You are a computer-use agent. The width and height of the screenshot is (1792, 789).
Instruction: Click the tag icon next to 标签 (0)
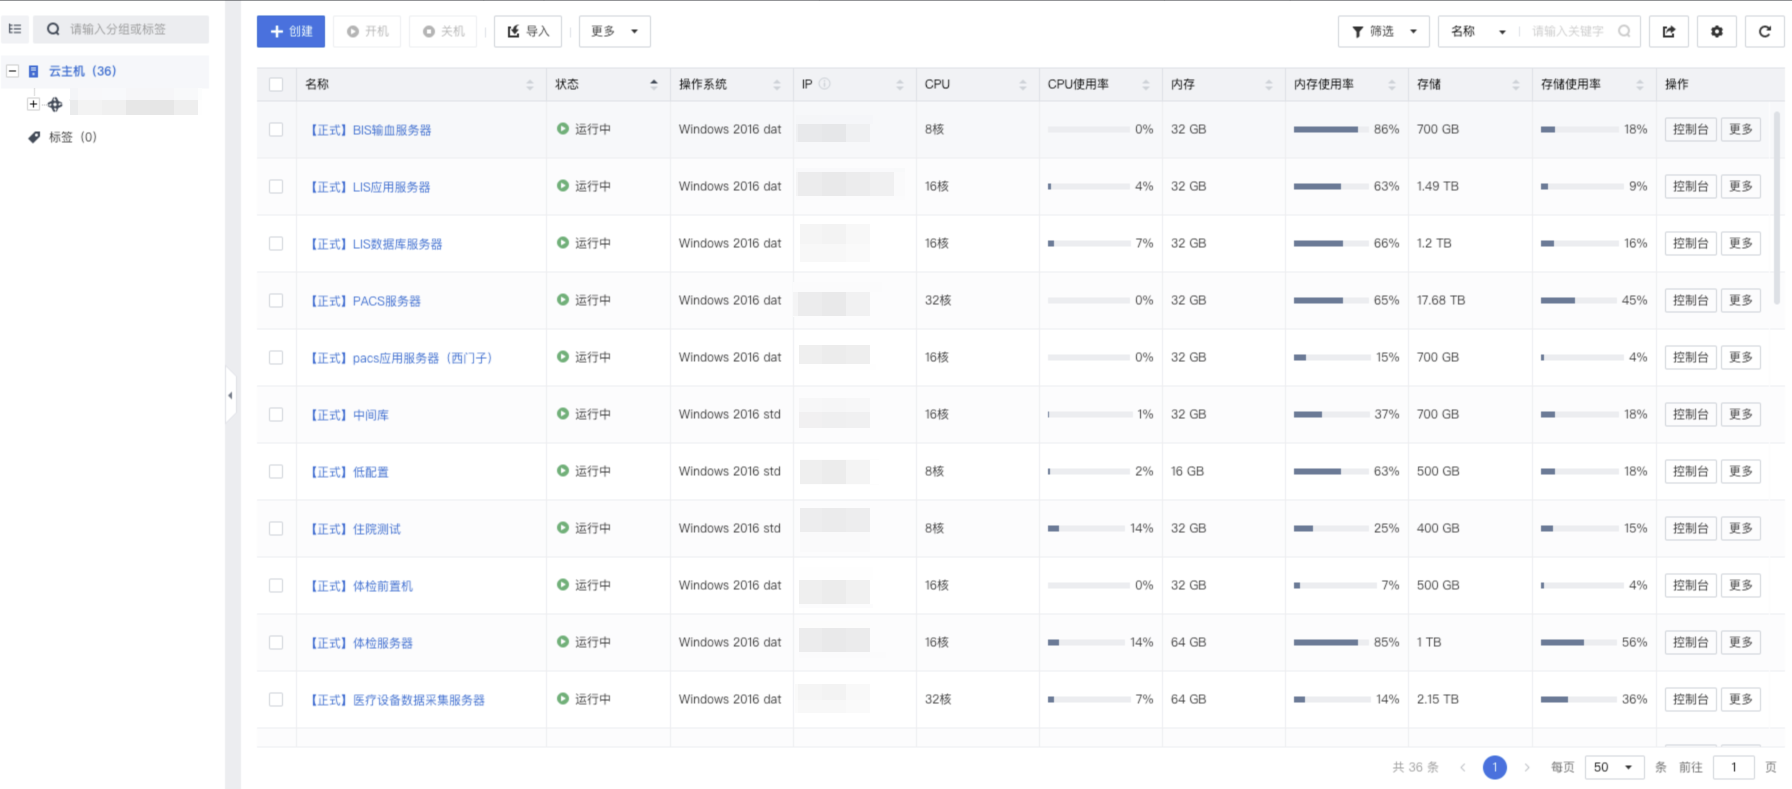tap(34, 137)
